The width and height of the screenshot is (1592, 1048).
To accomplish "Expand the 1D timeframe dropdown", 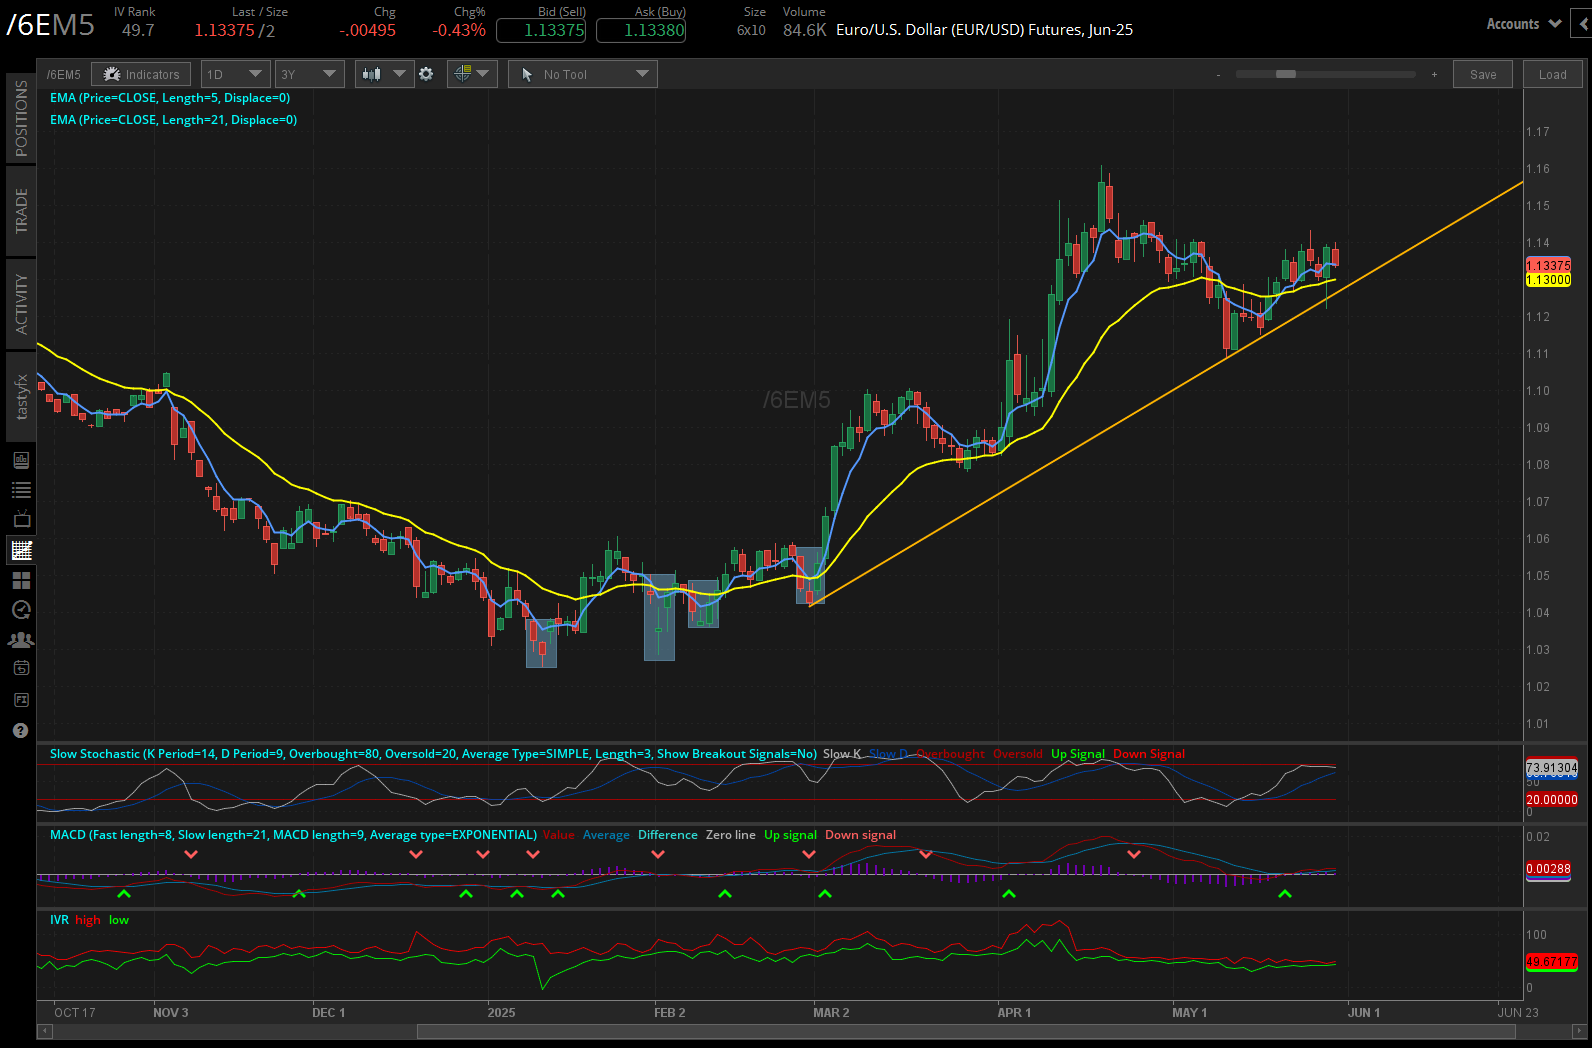I will pos(235,74).
